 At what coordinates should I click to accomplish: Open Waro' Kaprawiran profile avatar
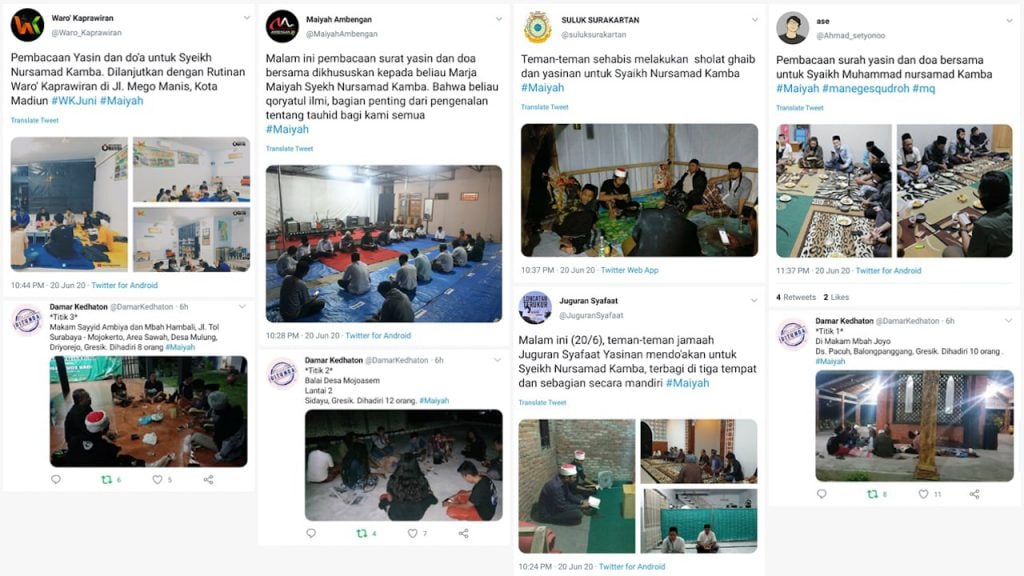(x=27, y=25)
